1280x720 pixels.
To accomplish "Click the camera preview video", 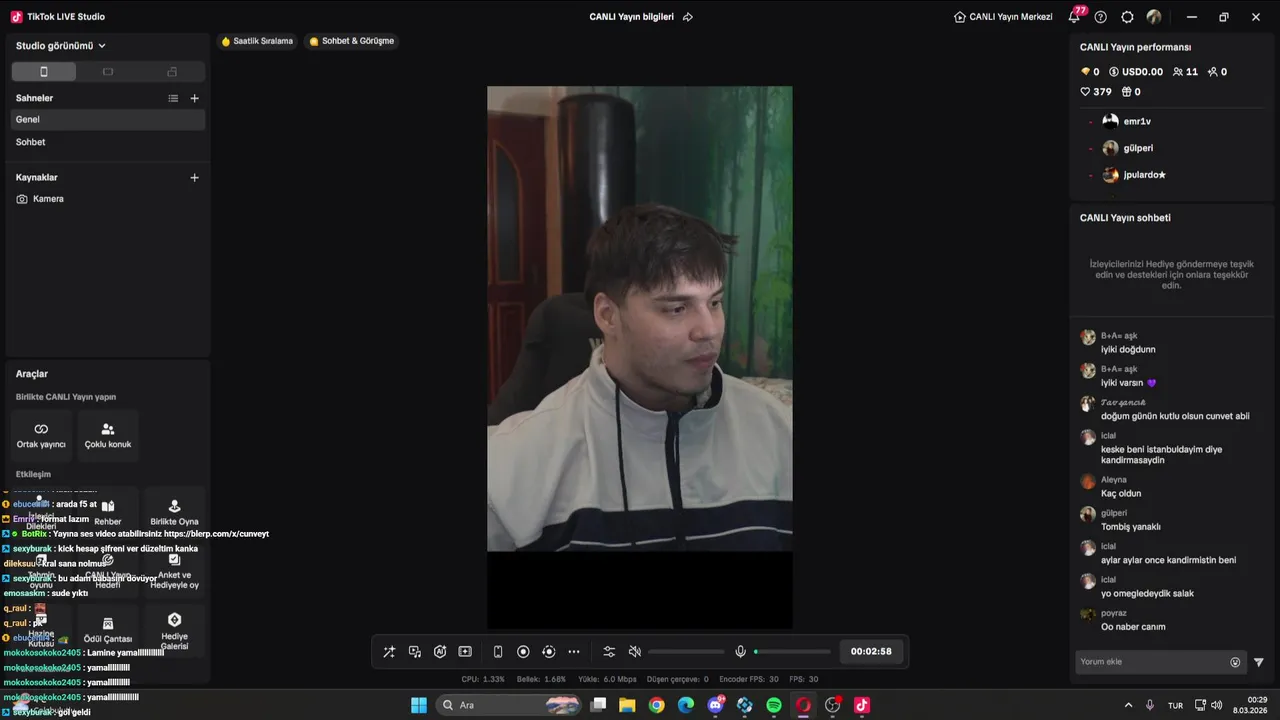I will 640,318.
